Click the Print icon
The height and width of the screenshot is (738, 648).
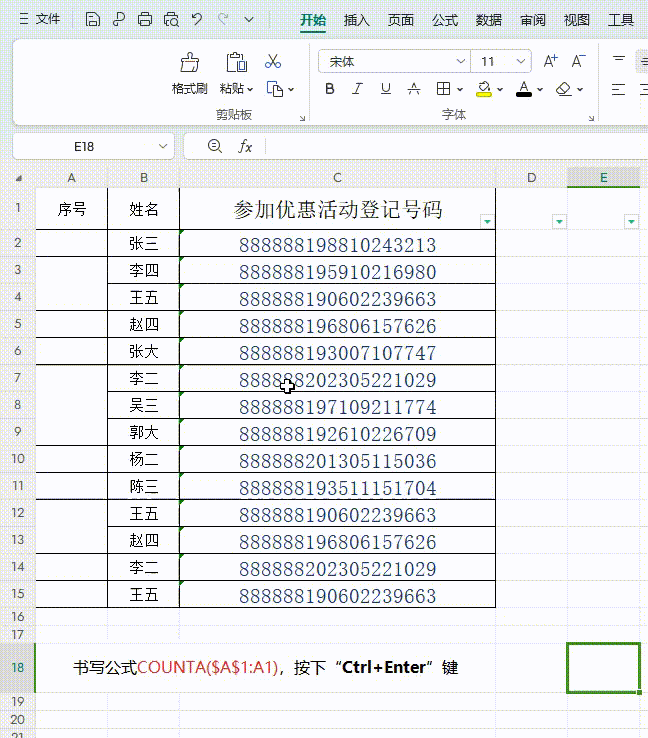pos(144,19)
